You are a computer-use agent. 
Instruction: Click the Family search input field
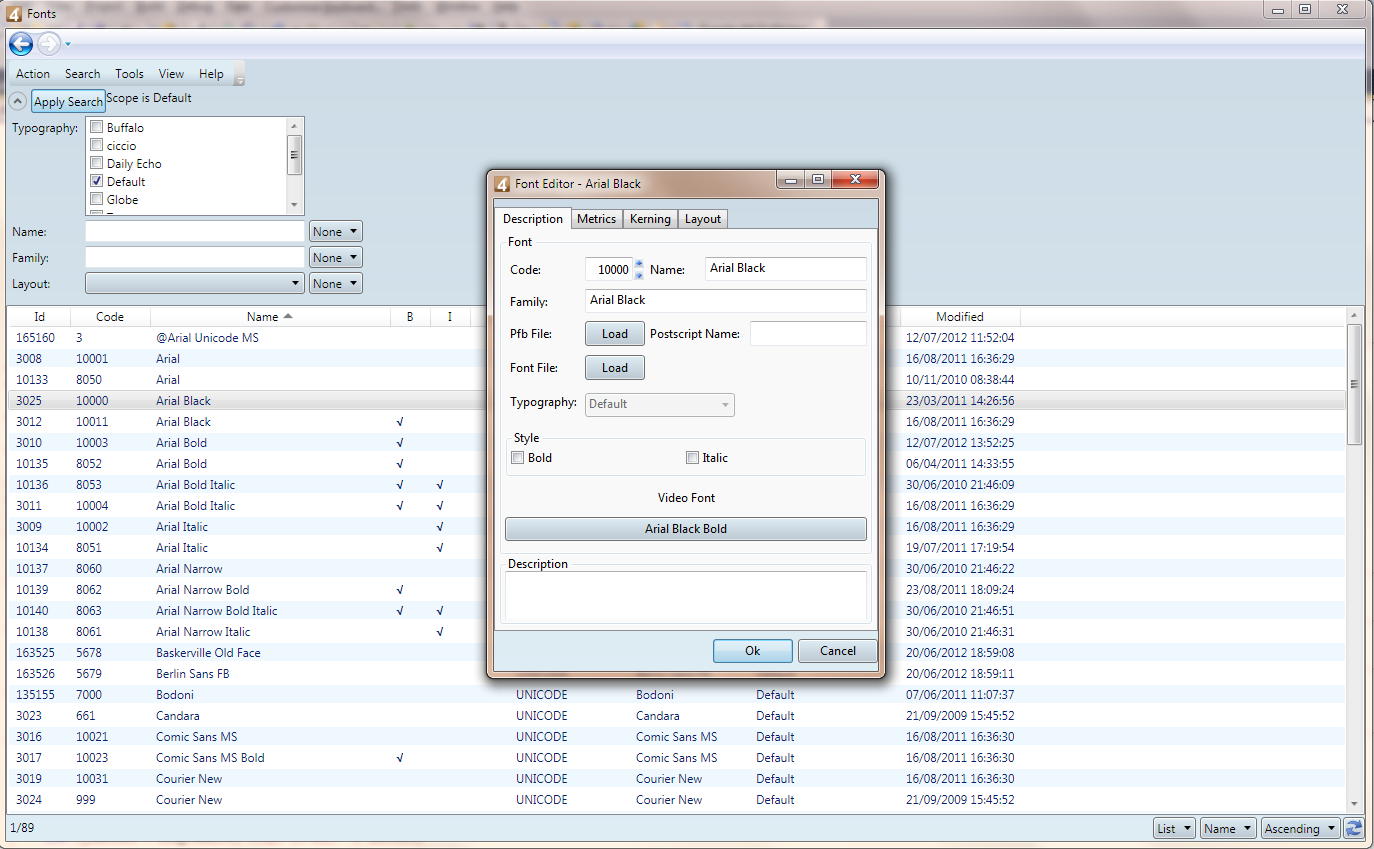click(195, 258)
